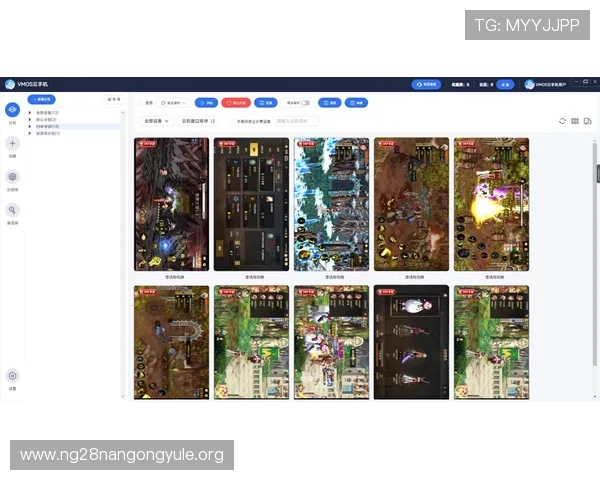Click the cloud phone window sort button
600x480 pixels.
pos(198,121)
